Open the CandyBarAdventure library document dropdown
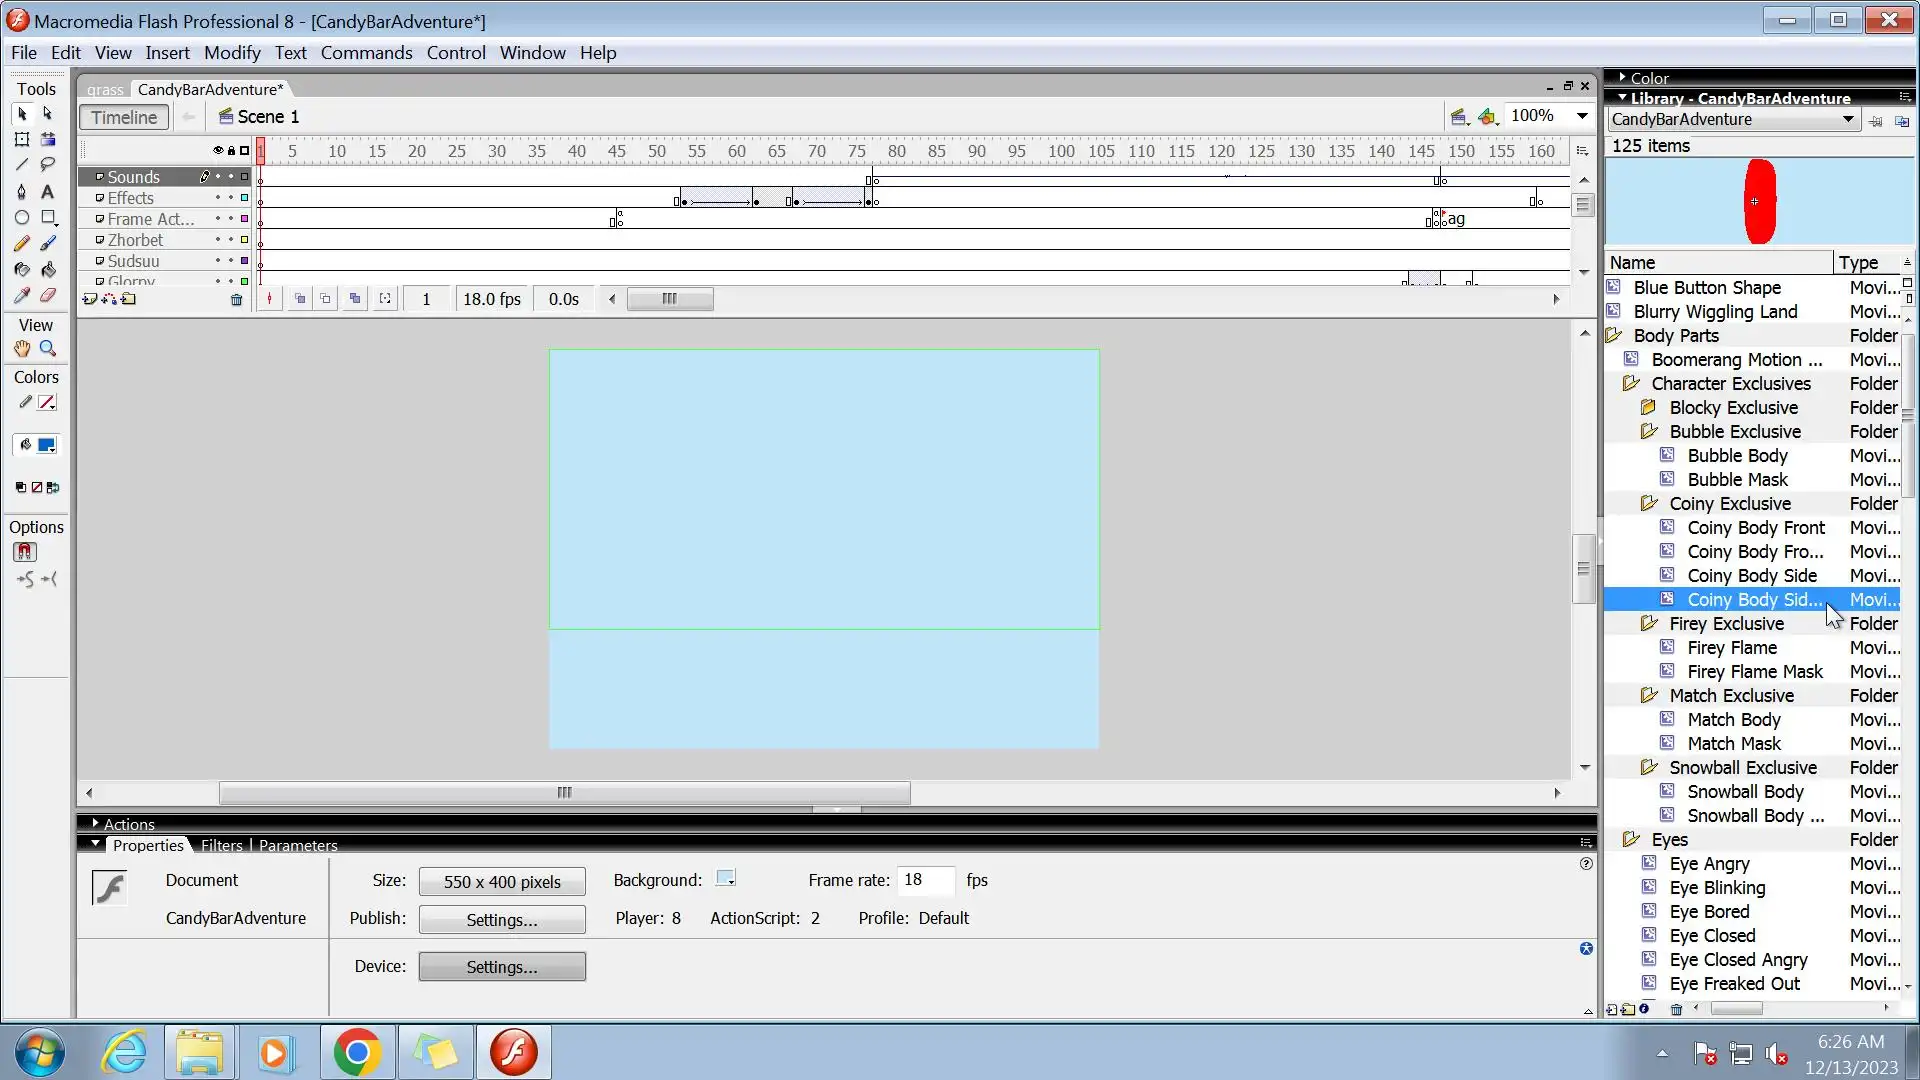Image resolution: width=1920 pixels, height=1080 pixels. 1847,120
